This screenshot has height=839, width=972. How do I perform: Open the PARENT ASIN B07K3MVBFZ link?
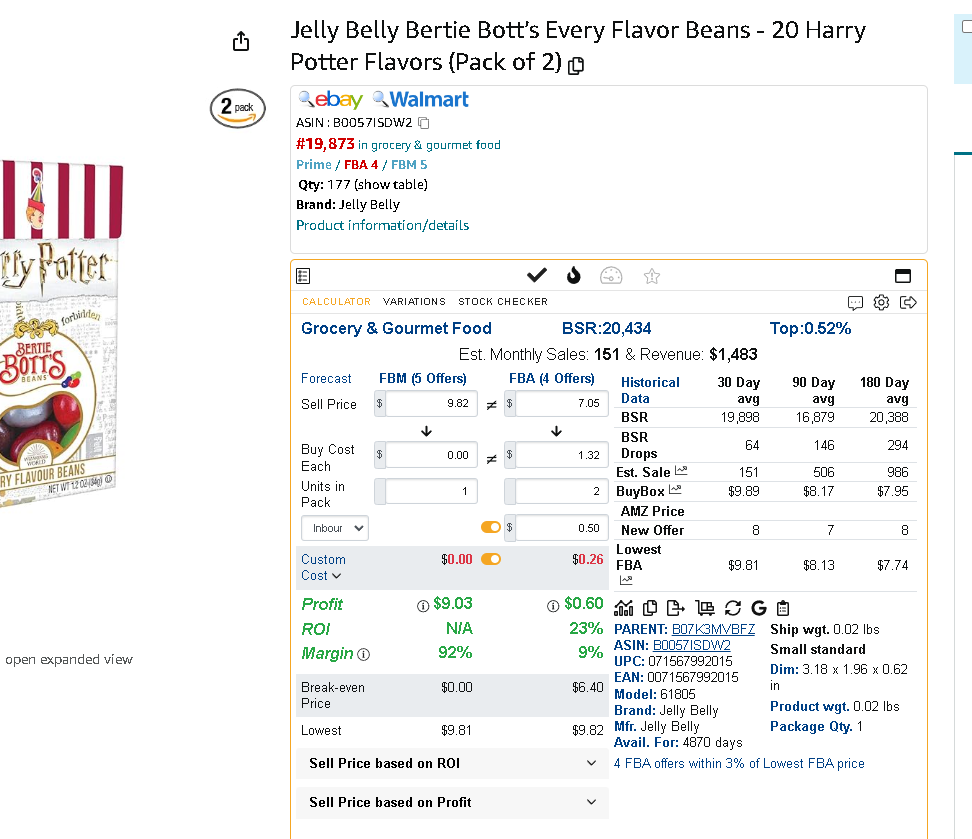point(713,629)
